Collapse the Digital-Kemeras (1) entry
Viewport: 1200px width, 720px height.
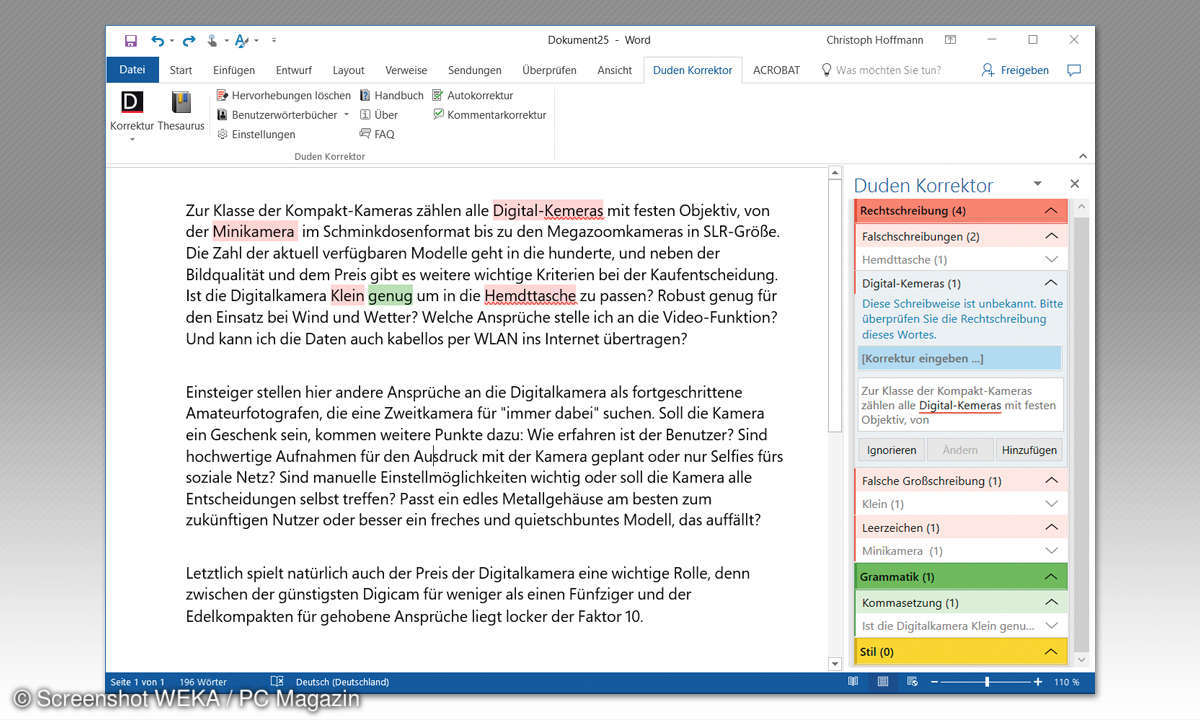(x=1050, y=283)
